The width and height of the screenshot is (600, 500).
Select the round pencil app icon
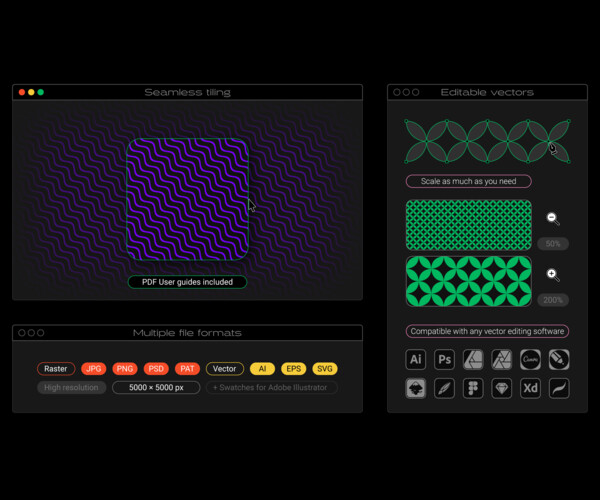point(559,359)
